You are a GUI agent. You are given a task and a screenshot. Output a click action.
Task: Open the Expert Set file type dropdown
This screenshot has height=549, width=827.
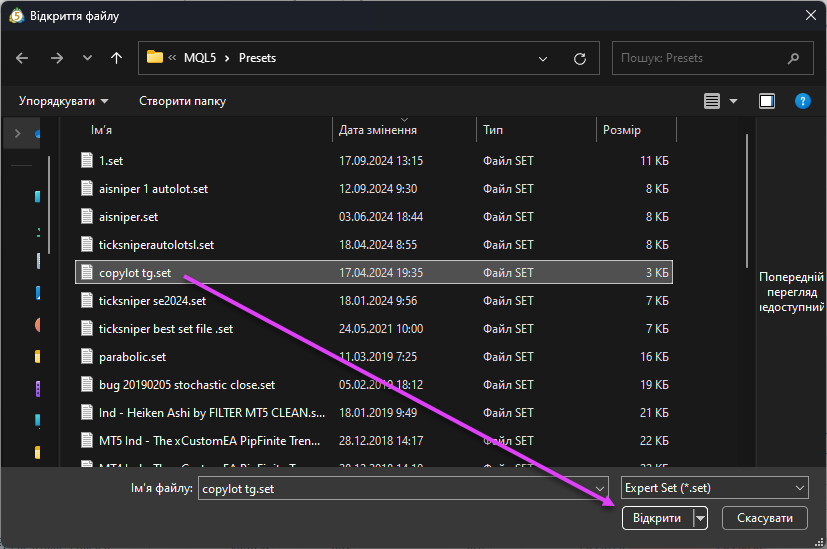tap(714, 487)
